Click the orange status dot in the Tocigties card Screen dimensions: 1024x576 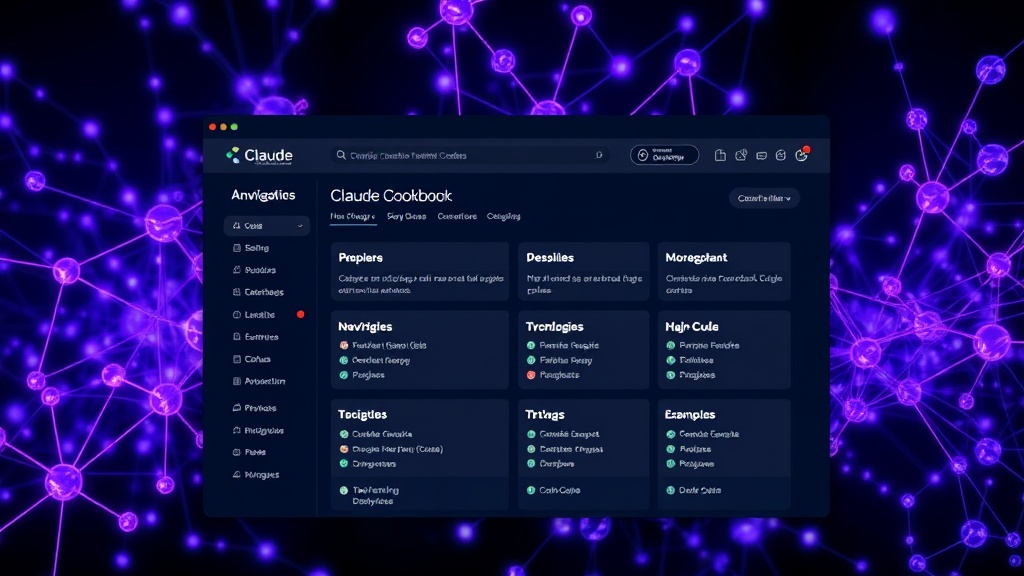(344, 449)
